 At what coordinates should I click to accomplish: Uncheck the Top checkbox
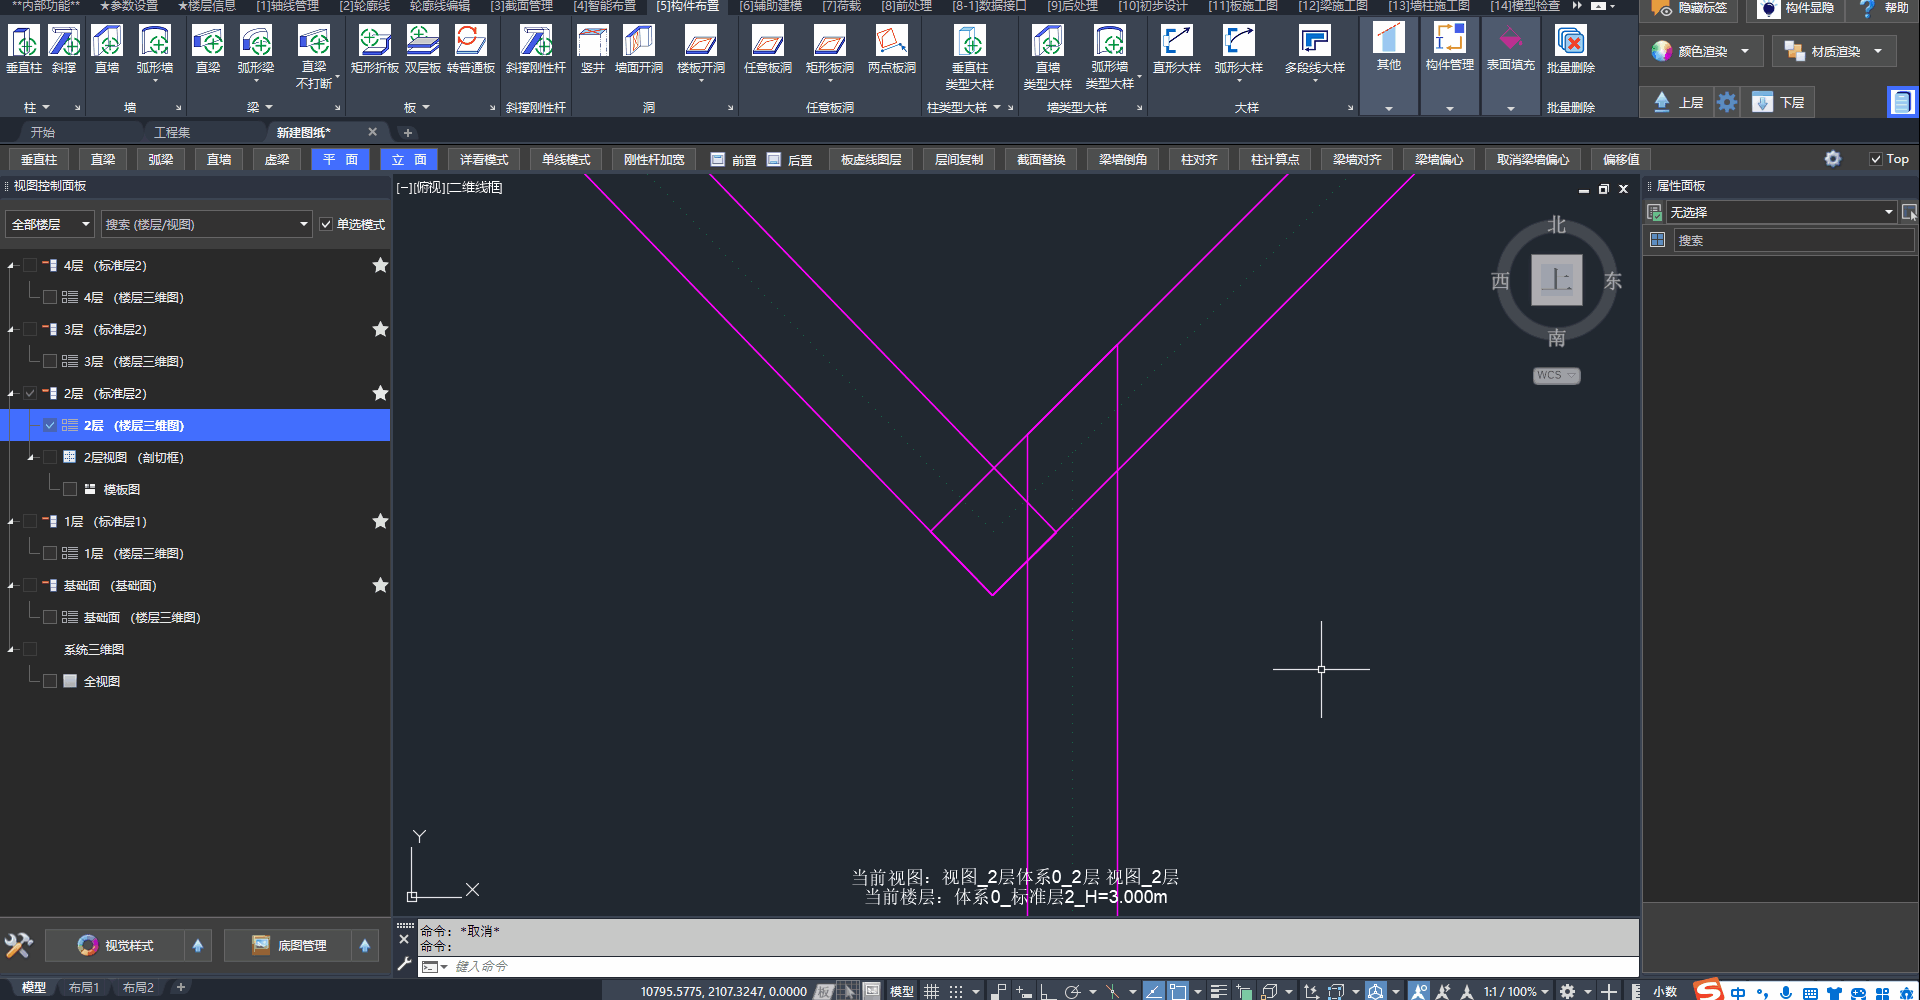pyautogui.click(x=1876, y=159)
